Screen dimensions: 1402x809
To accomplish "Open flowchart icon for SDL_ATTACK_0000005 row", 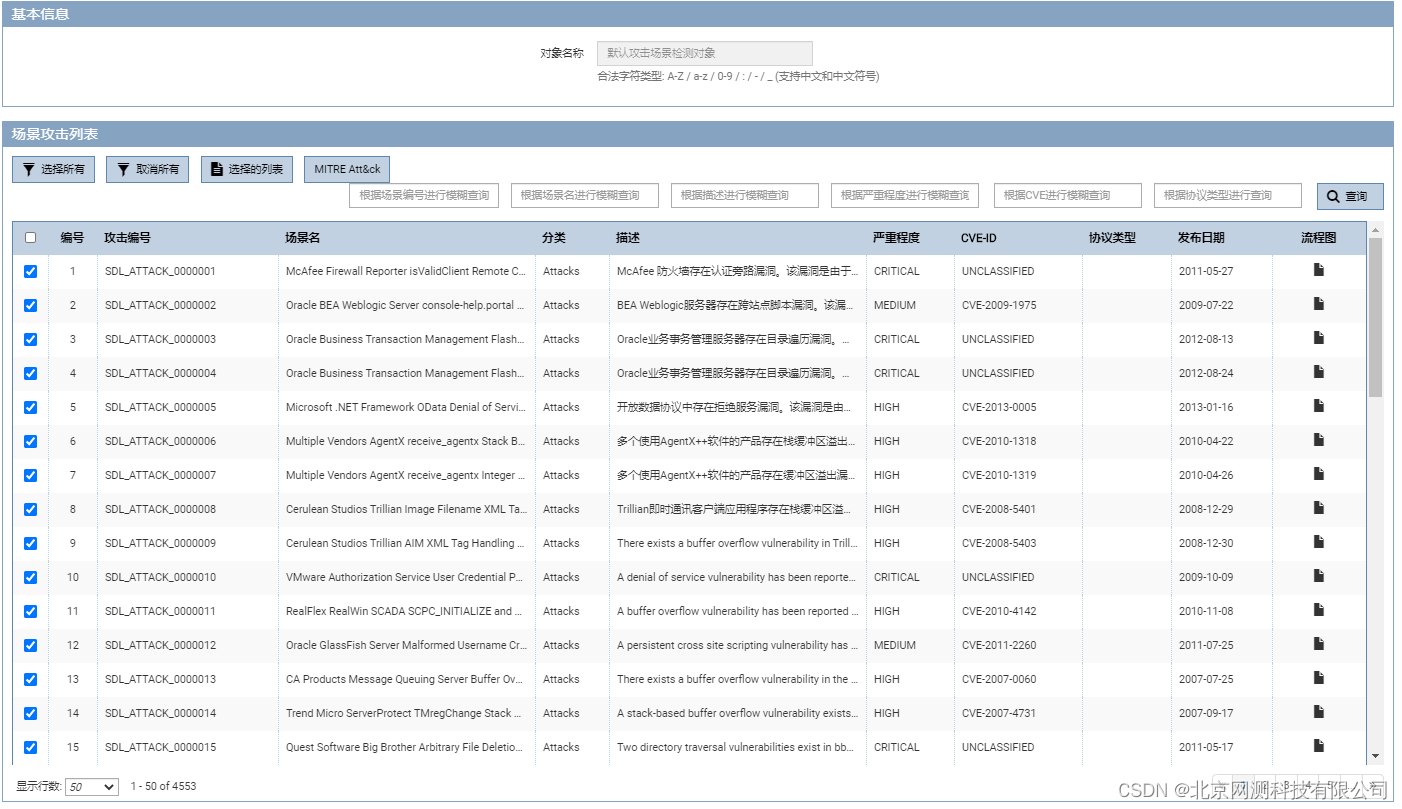I will 1319,406.
